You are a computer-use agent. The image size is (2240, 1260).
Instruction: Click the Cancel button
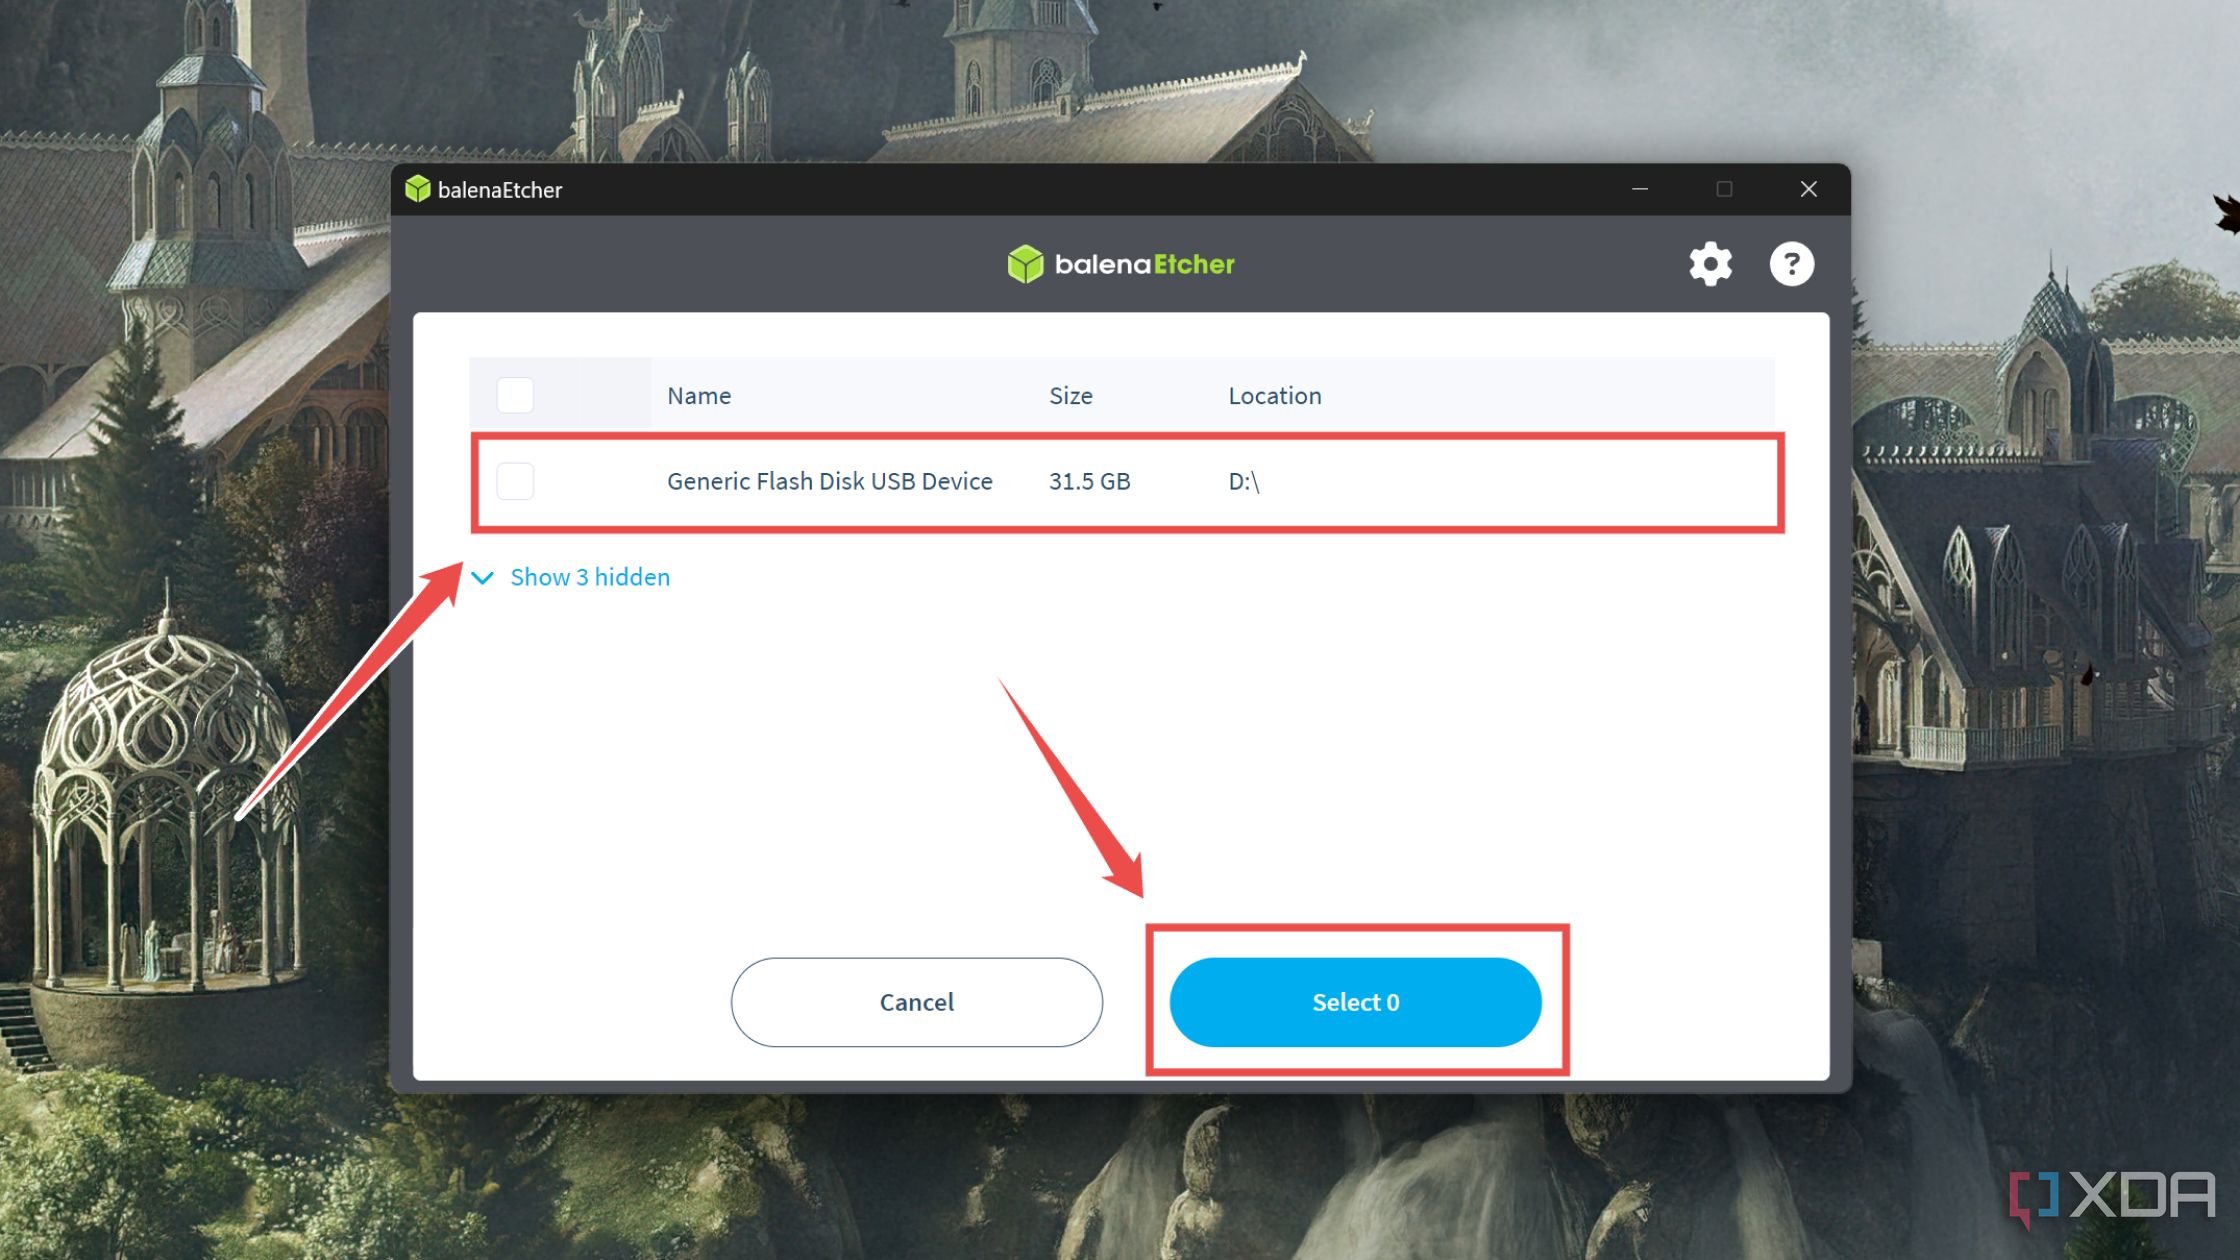(915, 1002)
